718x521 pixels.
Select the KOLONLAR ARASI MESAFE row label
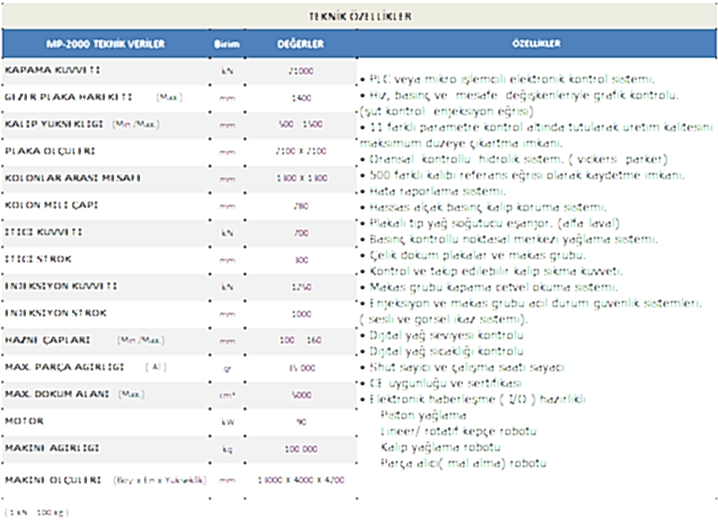(x=73, y=177)
